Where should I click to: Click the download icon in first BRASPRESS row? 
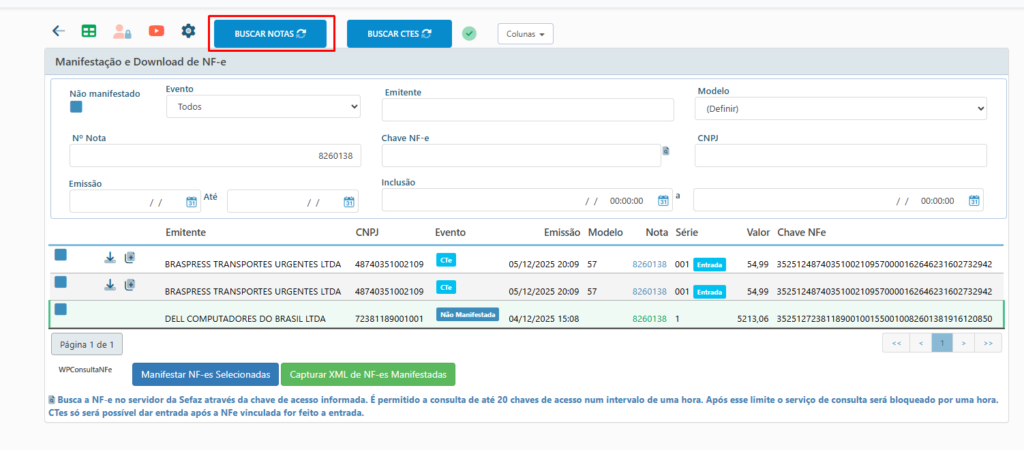(x=110, y=258)
